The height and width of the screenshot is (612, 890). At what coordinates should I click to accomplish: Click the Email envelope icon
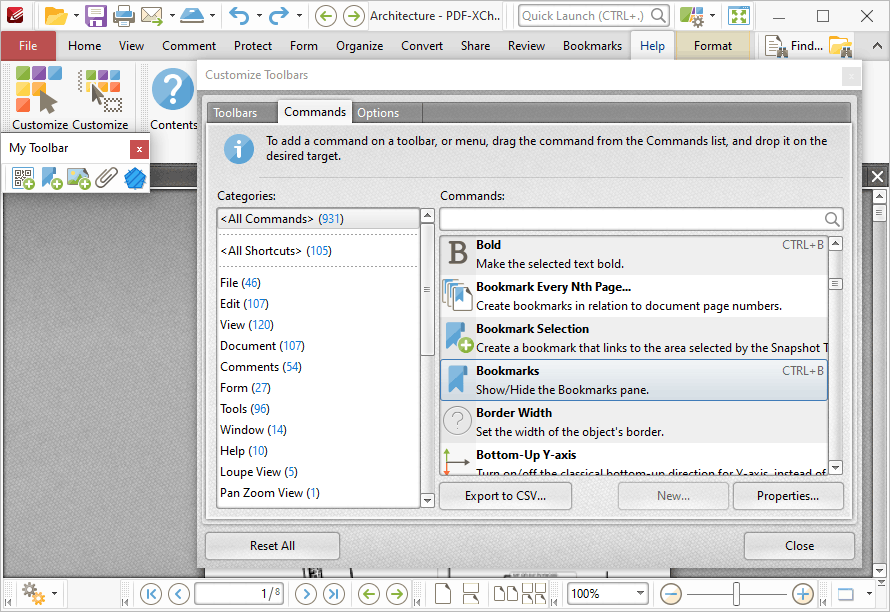(x=152, y=16)
